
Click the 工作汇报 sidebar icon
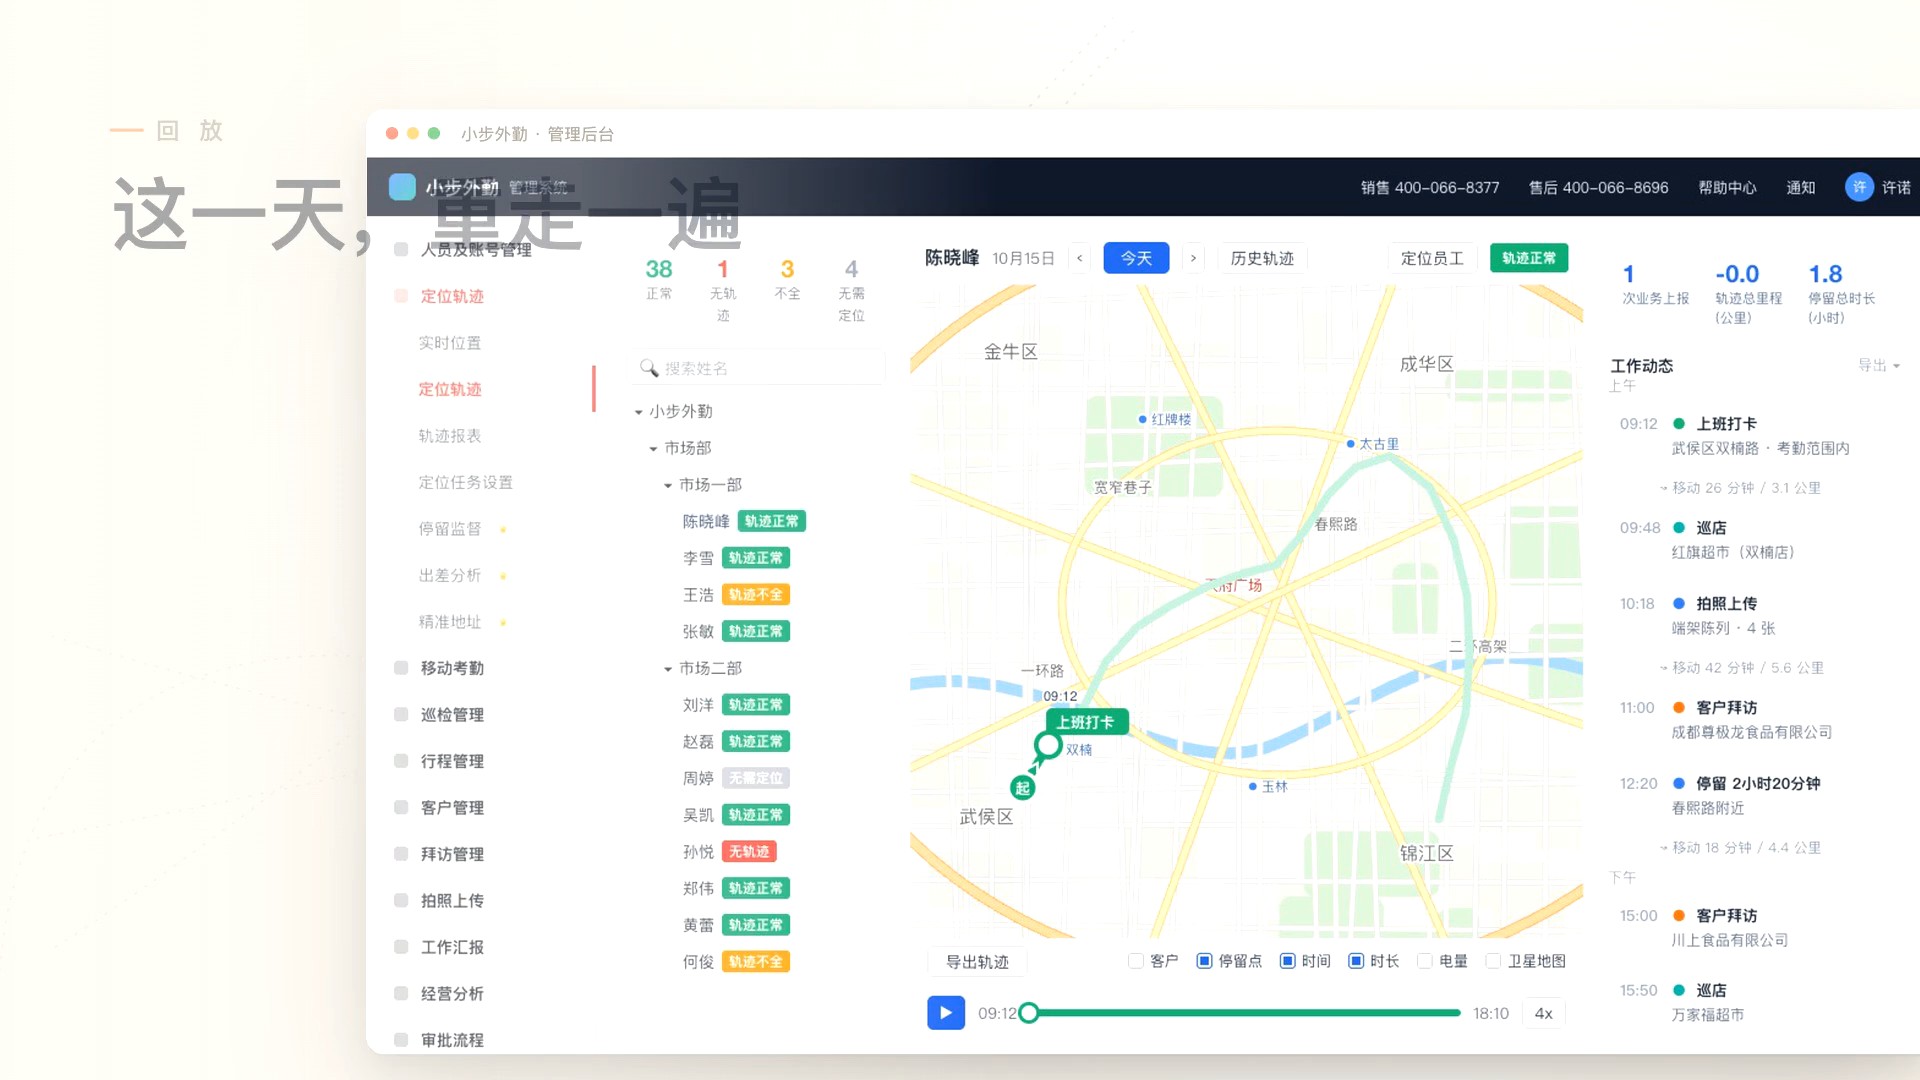(401, 947)
